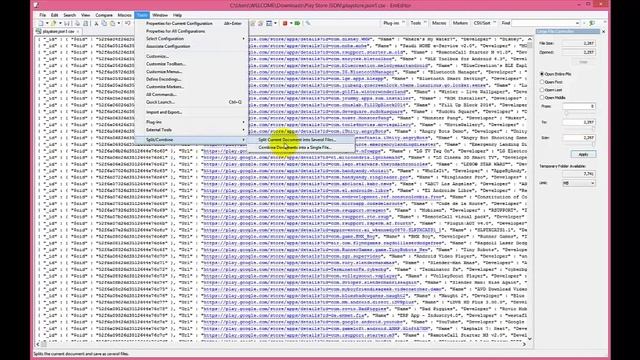Choose Customize Markers menu entry
The width and height of the screenshot is (640, 360).
[x=192, y=87]
